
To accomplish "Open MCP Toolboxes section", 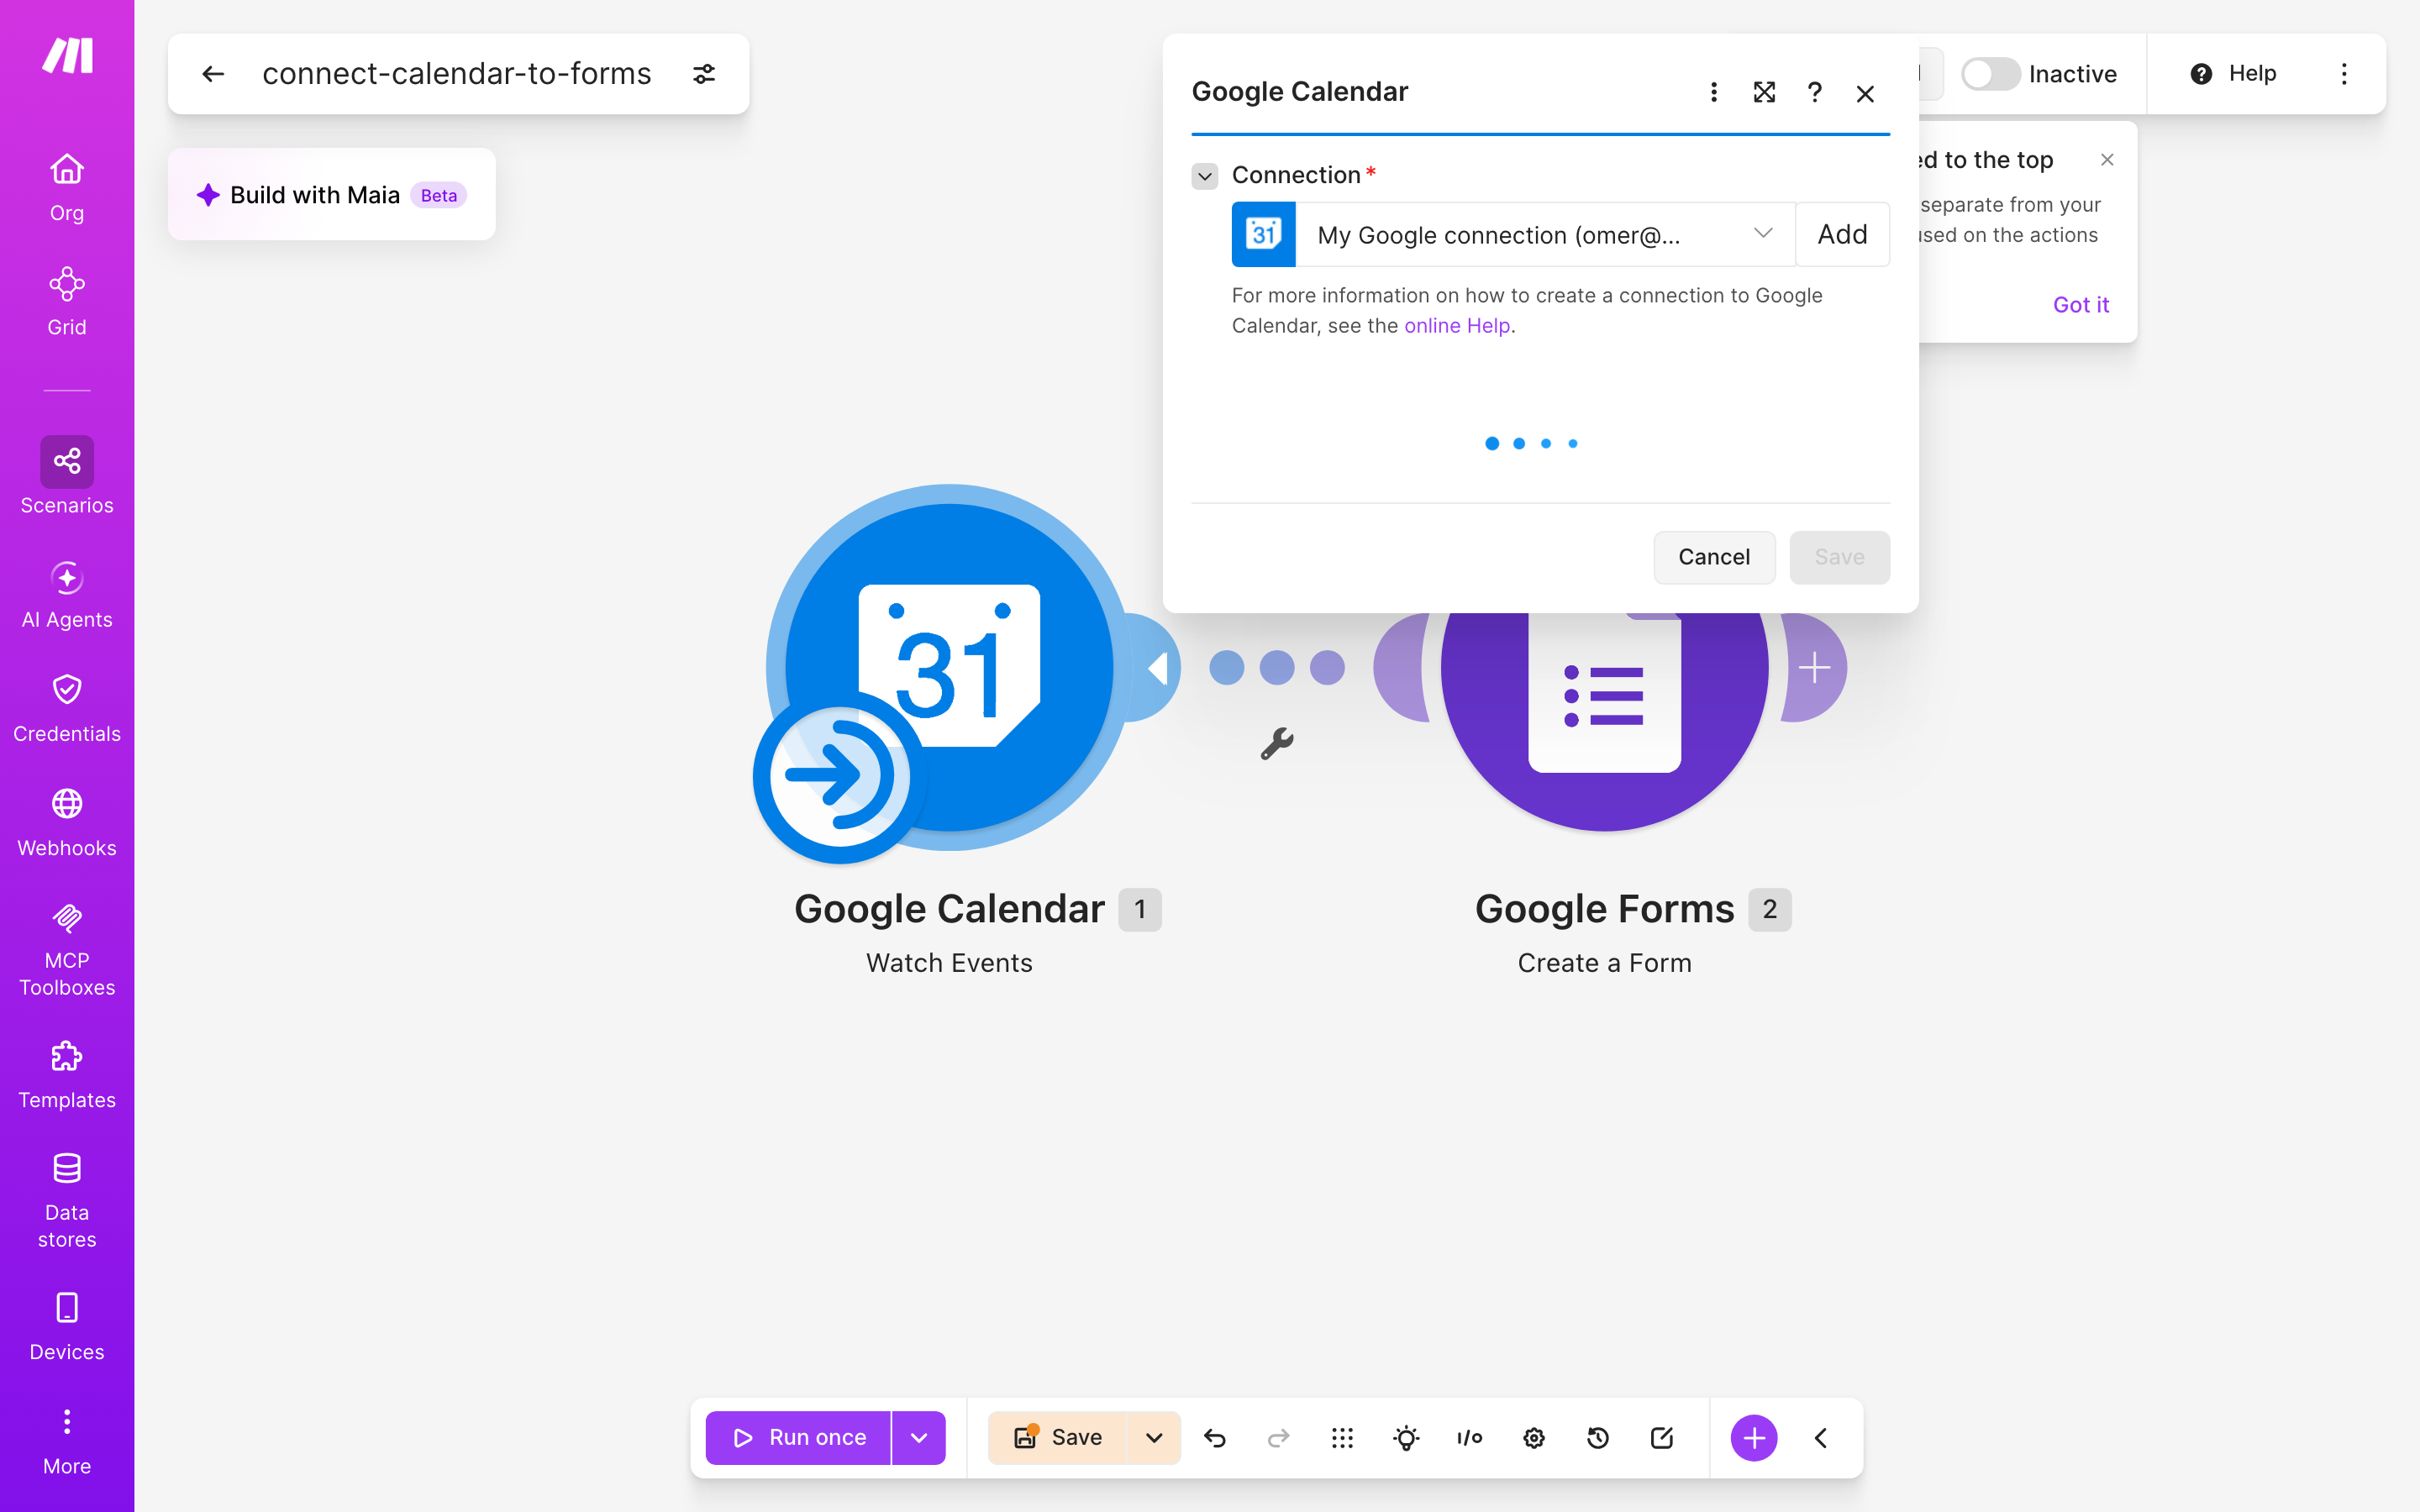I will point(67,948).
